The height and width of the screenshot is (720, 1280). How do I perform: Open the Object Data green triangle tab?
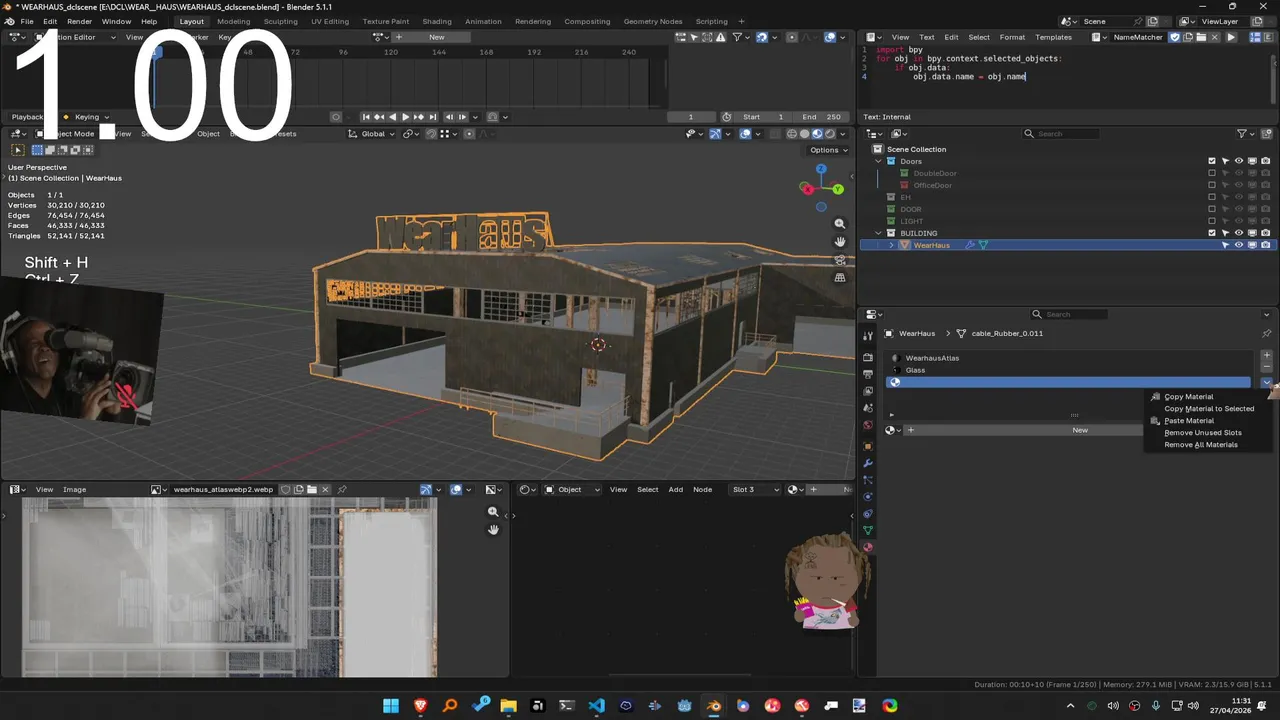pyautogui.click(x=868, y=530)
